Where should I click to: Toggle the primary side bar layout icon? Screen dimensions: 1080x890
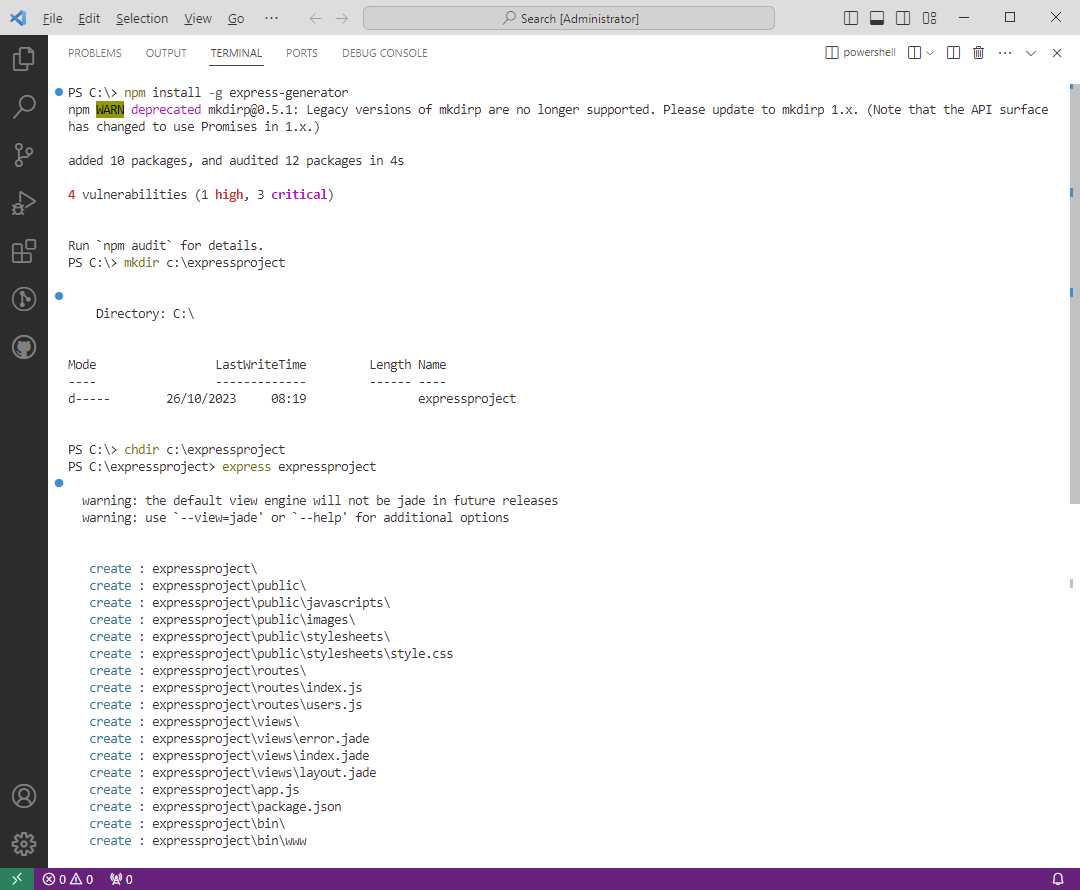pos(851,18)
